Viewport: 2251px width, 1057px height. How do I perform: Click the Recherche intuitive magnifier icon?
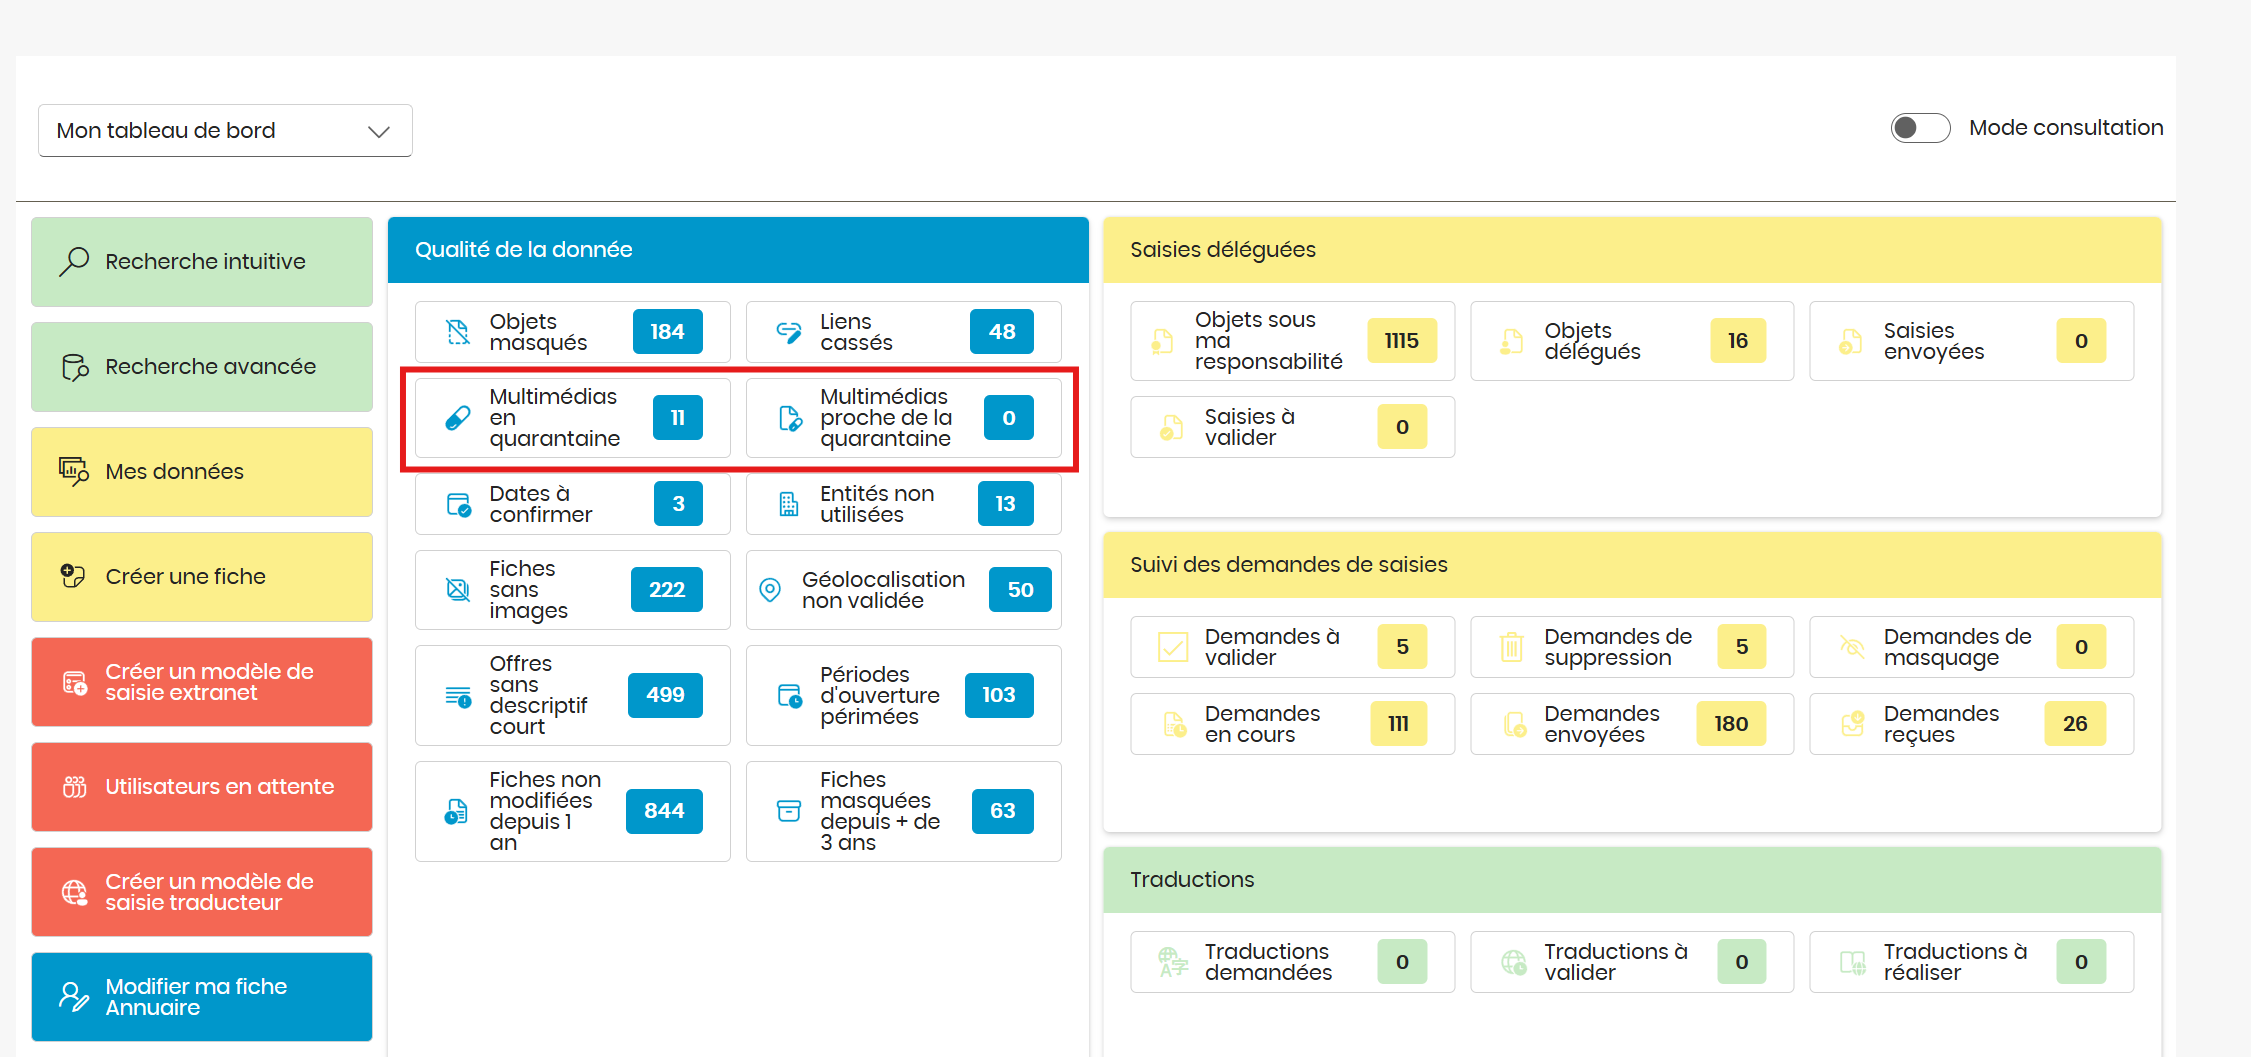pos(74,262)
